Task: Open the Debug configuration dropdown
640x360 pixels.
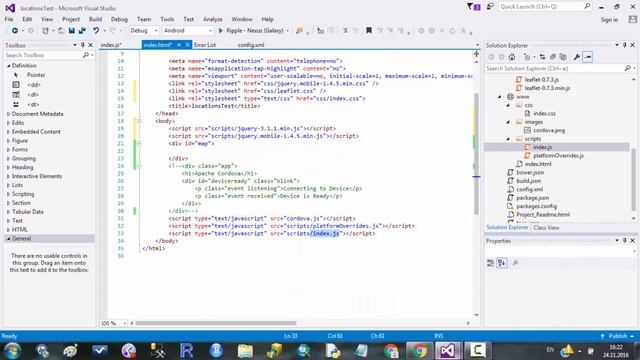Action: (144, 31)
